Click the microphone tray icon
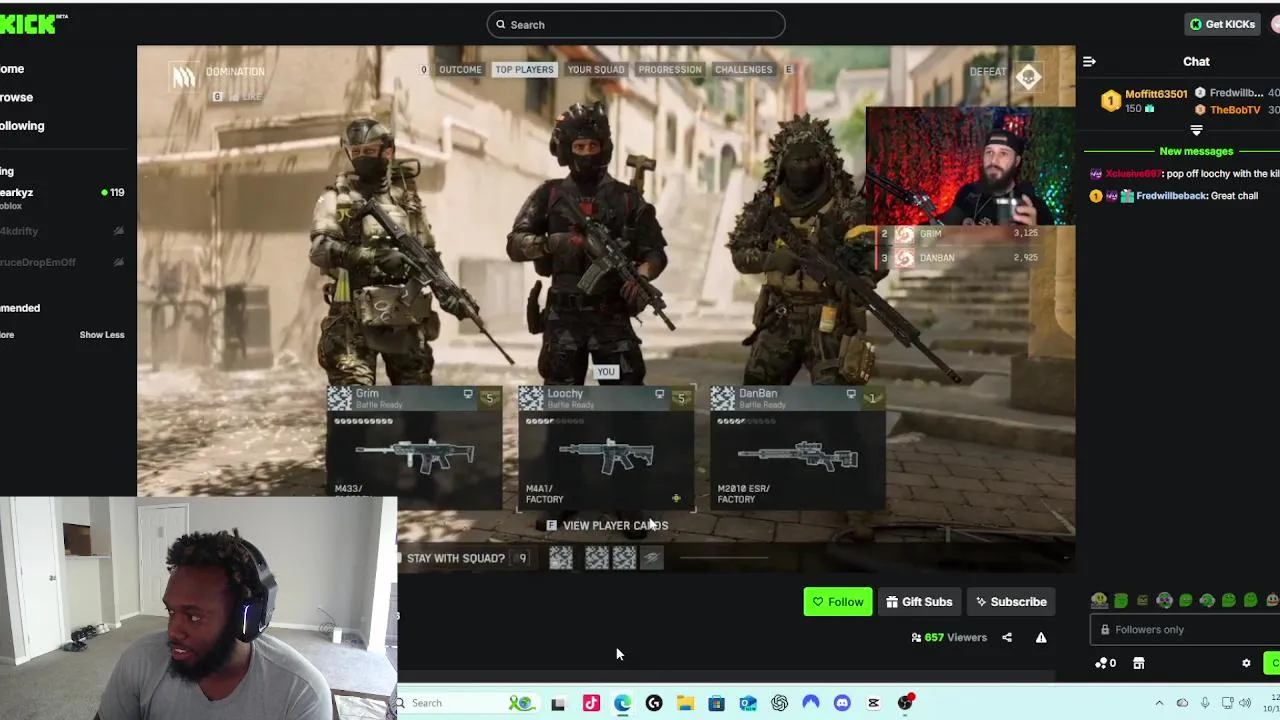 [x=1205, y=704]
